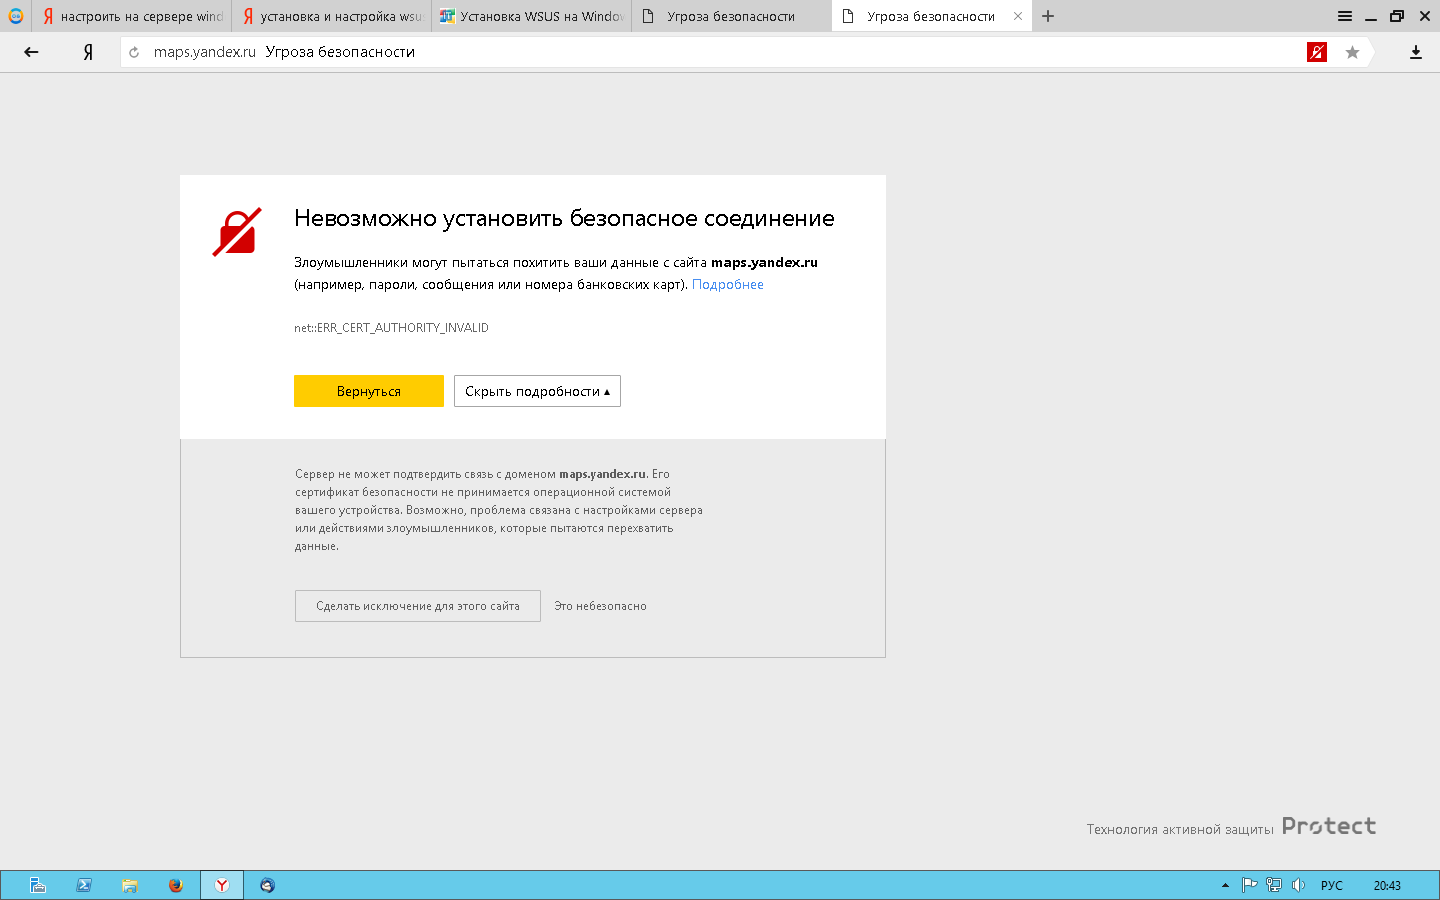The width and height of the screenshot is (1440, 900).
Task: Open Server Manager from the taskbar
Action: (x=38, y=885)
